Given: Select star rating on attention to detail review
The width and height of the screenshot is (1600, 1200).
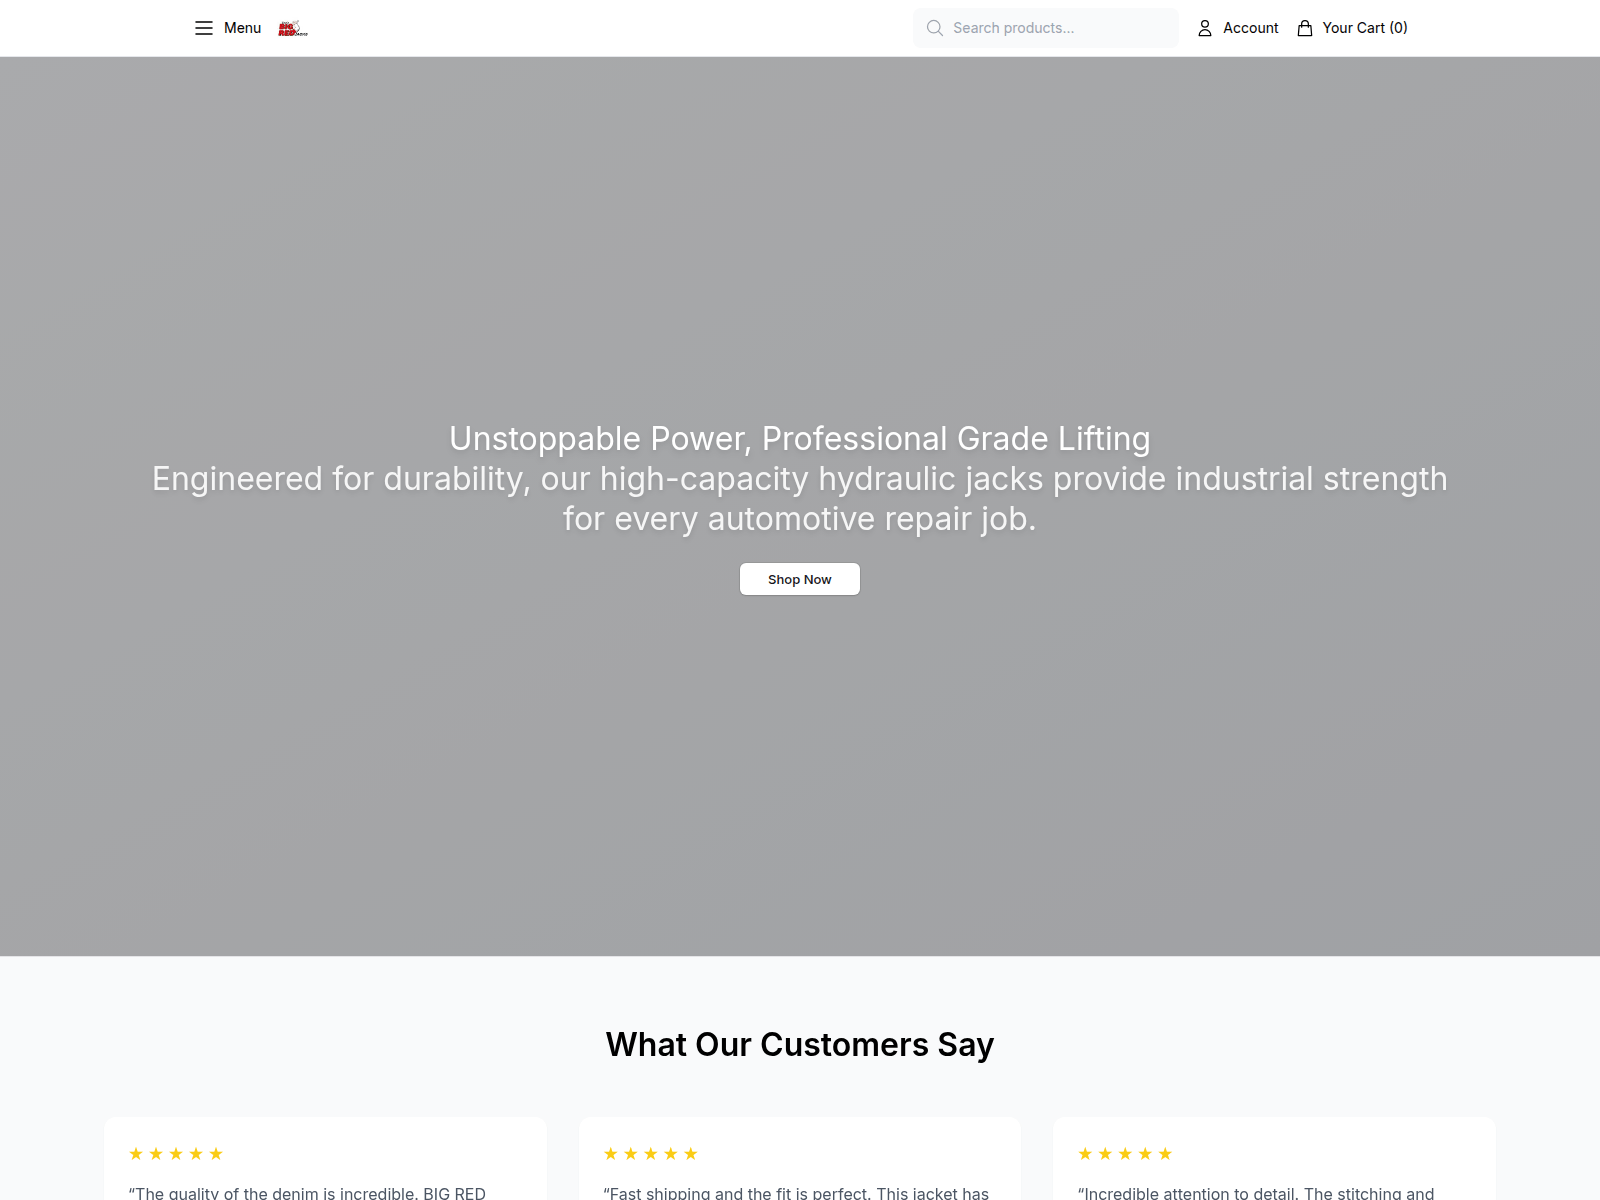Looking at the screenshot, I should click(1125, 1154).
